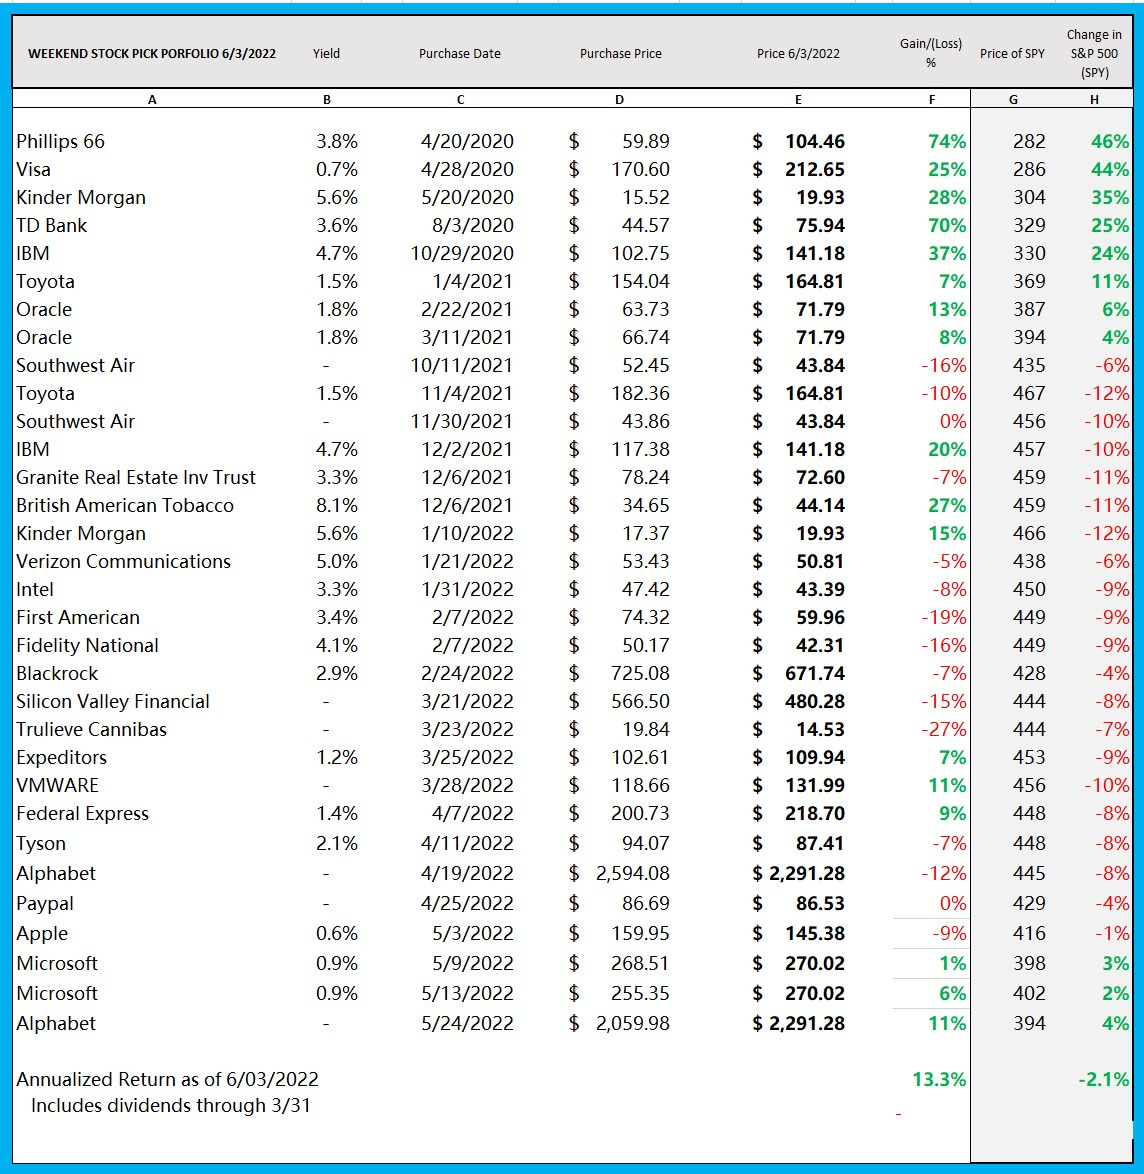Click the Change in S&P 500 heading
1144x1174 pixels.
[x=1094, y=54]
